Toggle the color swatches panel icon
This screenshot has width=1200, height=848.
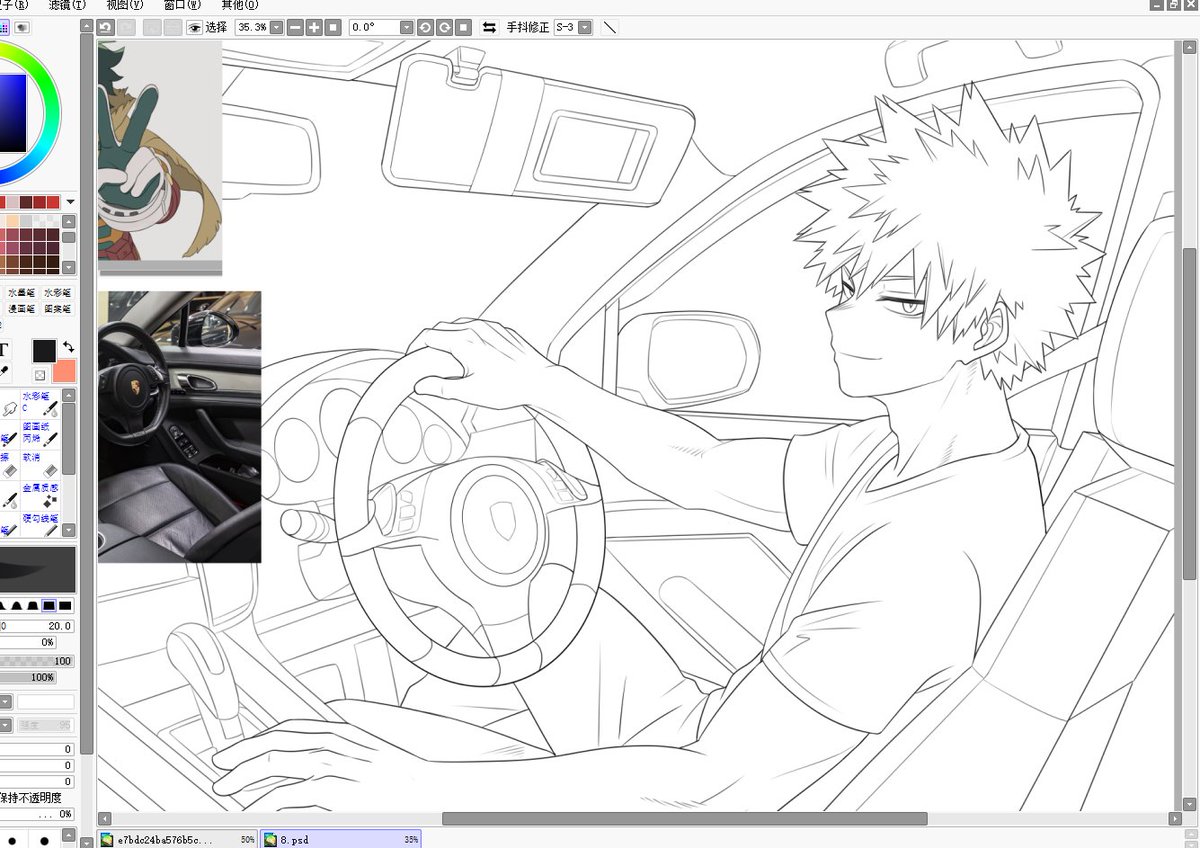pyautogui.click(x=4, y=27)
